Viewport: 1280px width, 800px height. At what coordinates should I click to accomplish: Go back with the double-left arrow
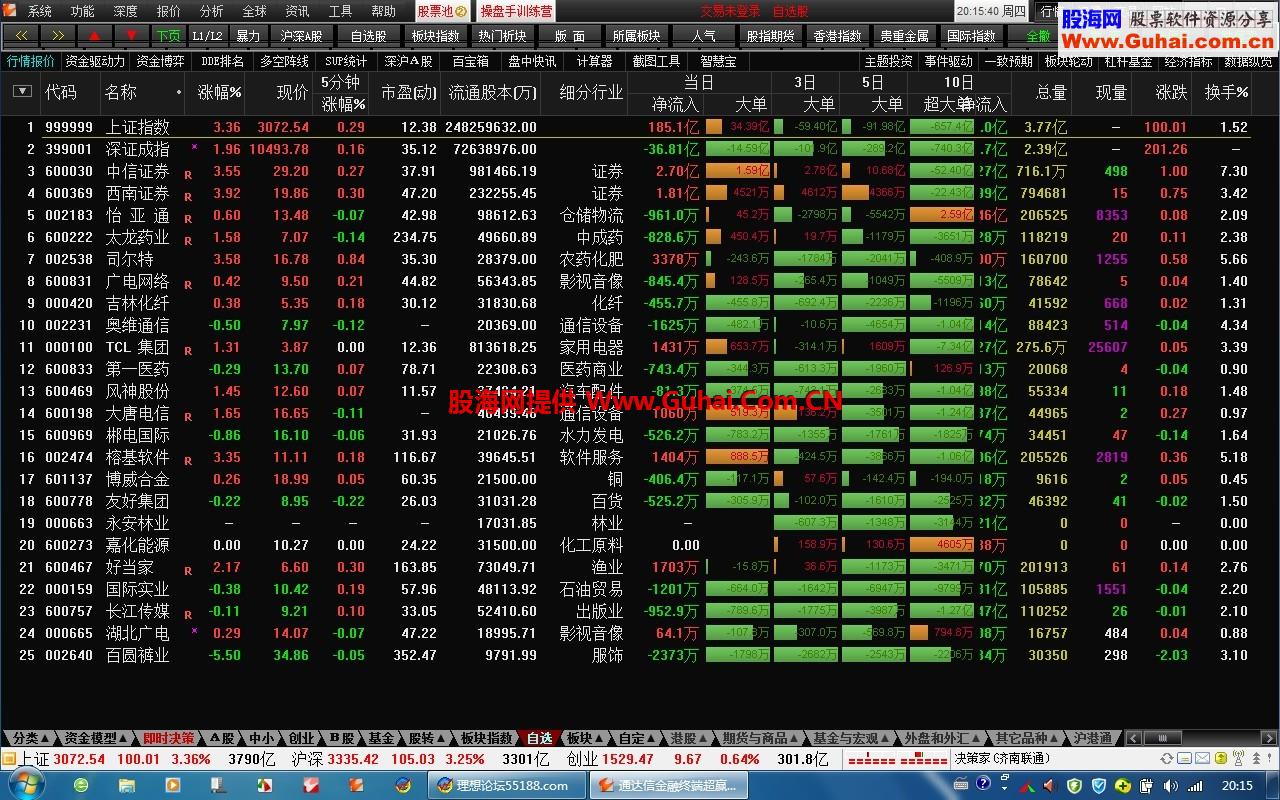22,35
